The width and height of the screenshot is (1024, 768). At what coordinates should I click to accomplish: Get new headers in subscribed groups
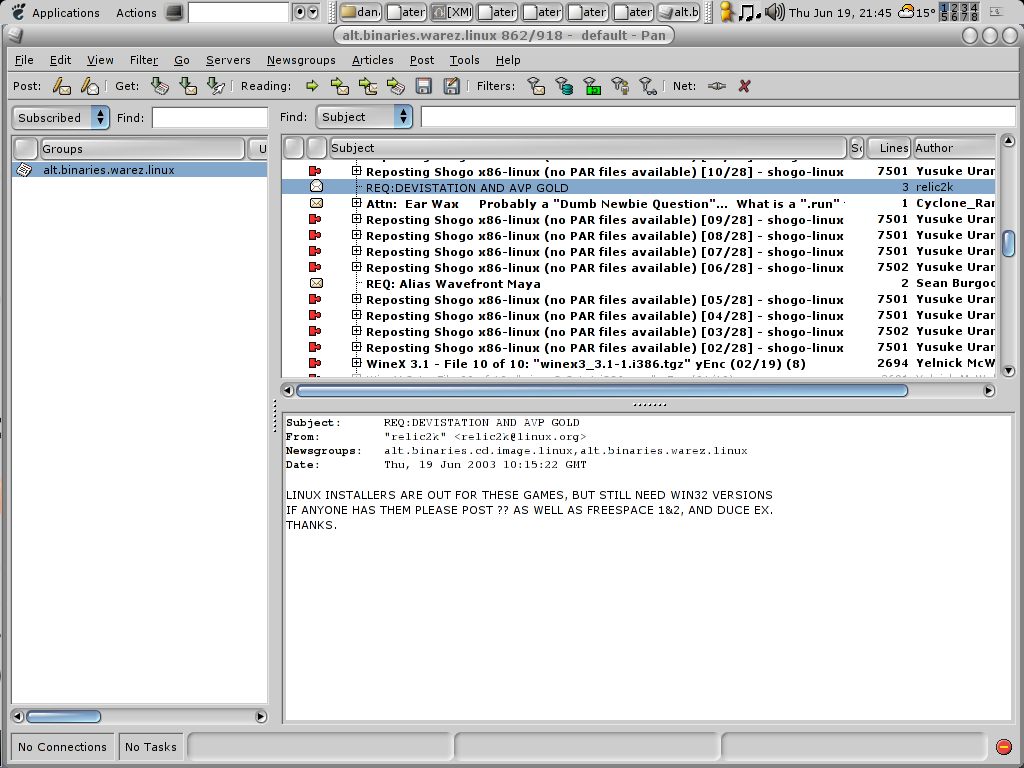tap(160, 86)
